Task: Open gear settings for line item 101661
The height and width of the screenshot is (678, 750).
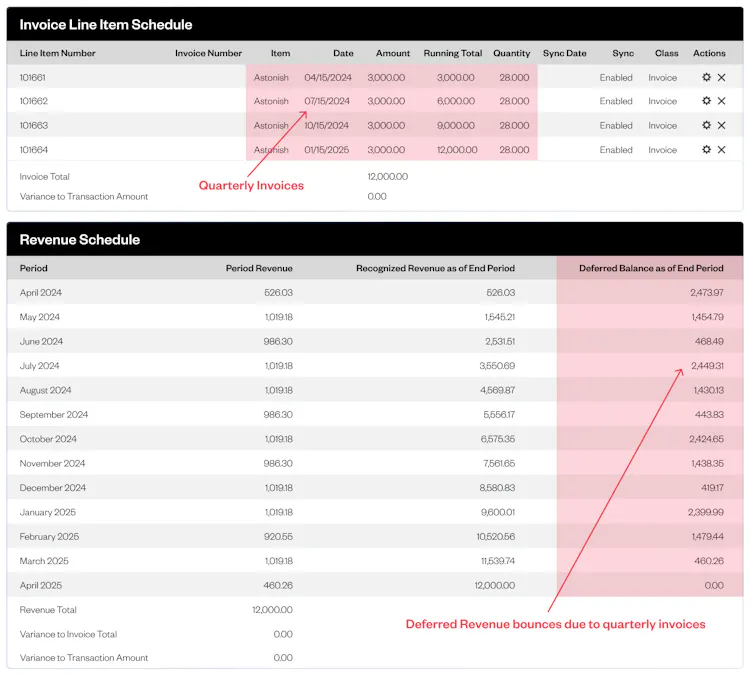Action: click(x=706, y=77)
